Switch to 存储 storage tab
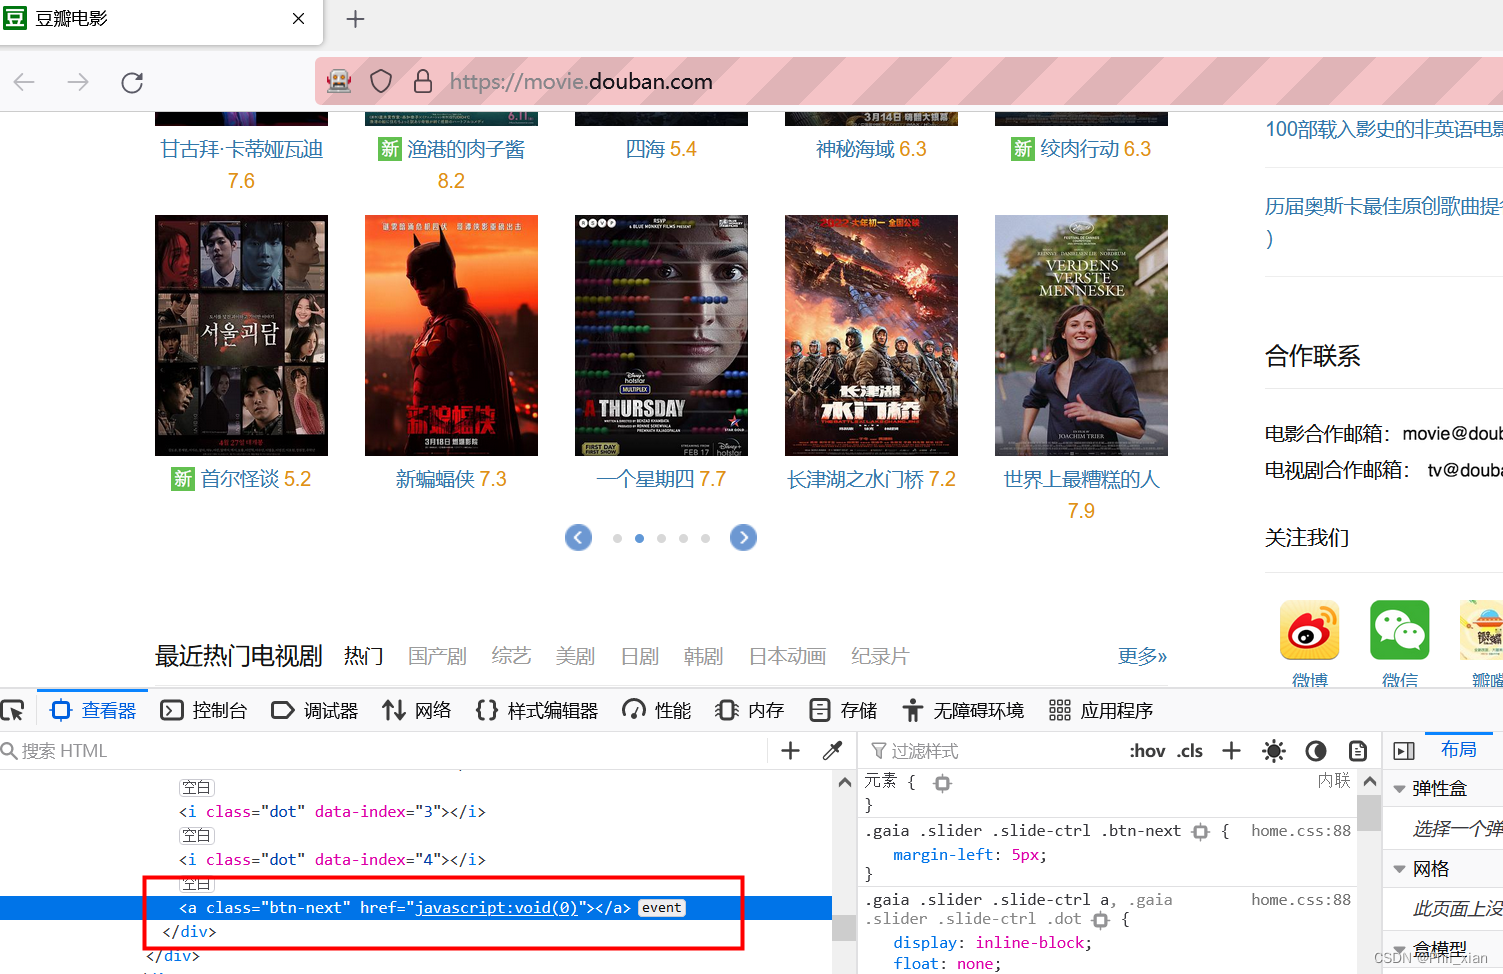This screenshot has width=1503, height=974. coord(843,710)
